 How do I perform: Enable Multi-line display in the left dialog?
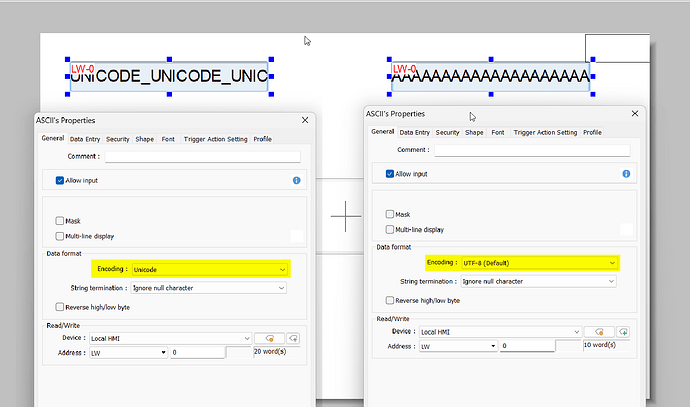(60, 236)
